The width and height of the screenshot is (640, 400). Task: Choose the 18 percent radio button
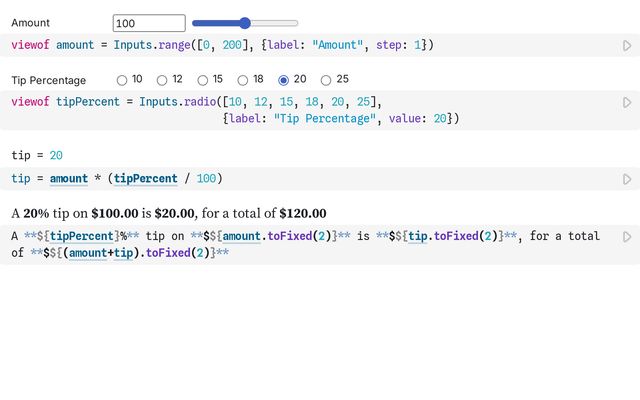coord(244,80)
